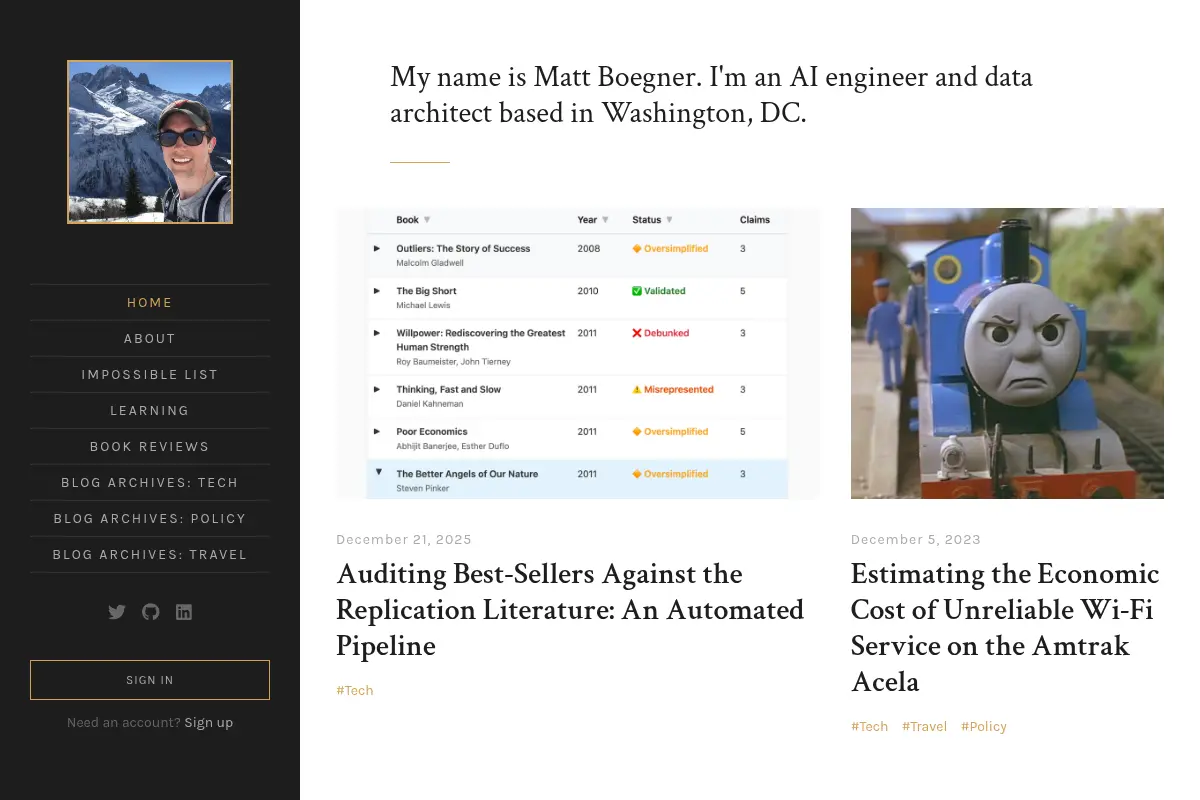Click the book audit table thumbnail
Image resolution: width=1200 pixels, height=800 pixels.
tap(578, 353)
